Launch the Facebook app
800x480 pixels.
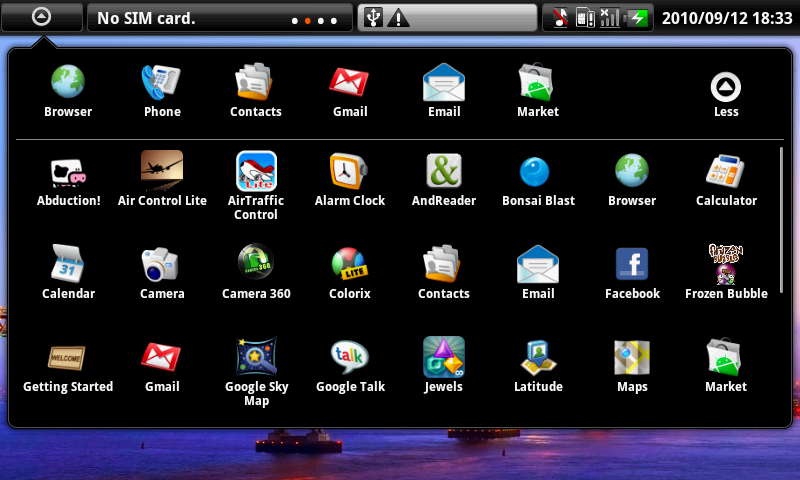(x=632, y=273)
